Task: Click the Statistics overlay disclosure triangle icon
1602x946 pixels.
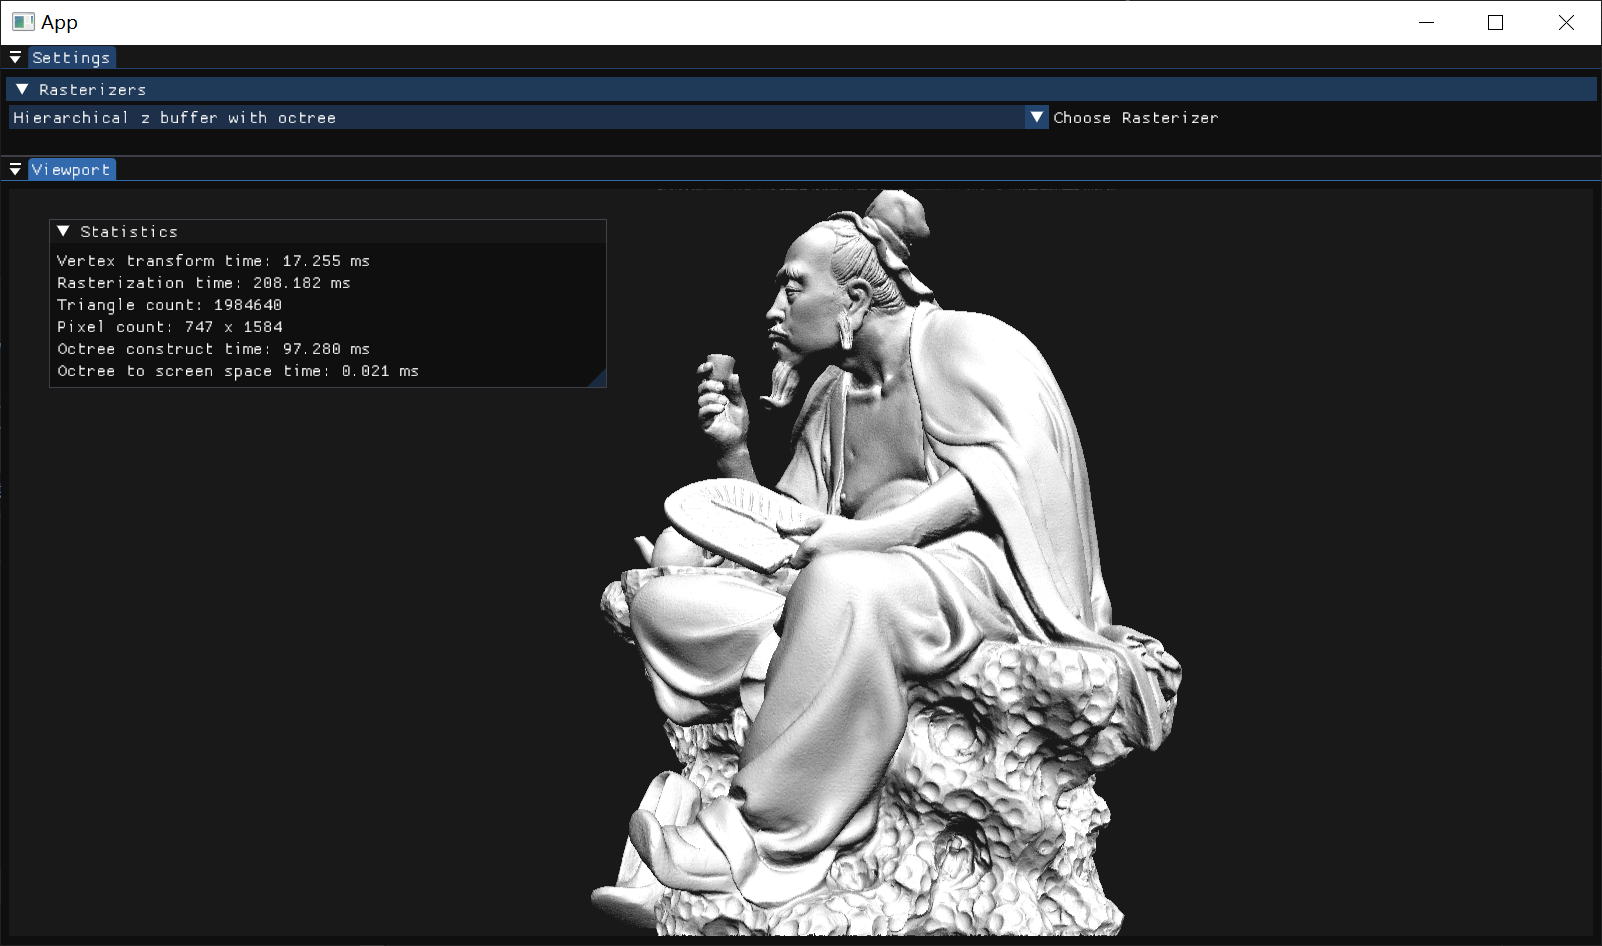Action: click(x=63, y=231)
